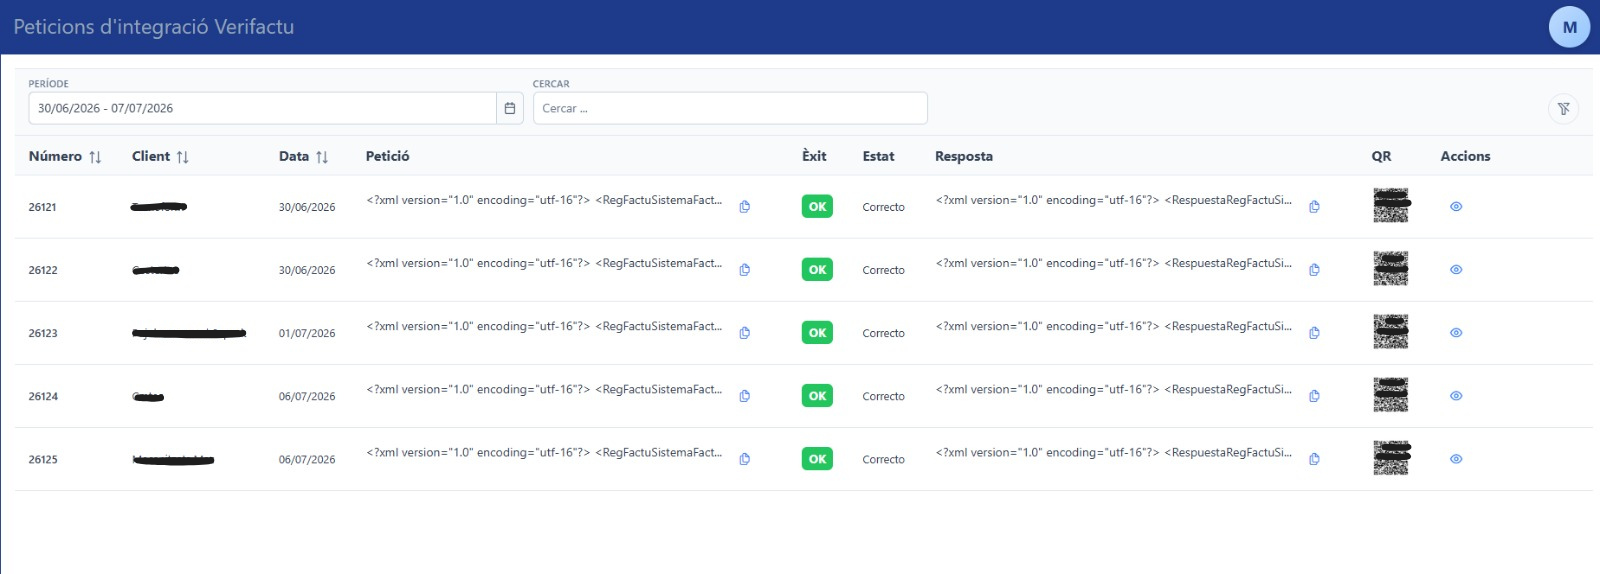1600x574 pixels.
Task: Click the Petició XML text of row 26121
Action: click(544, 200)
